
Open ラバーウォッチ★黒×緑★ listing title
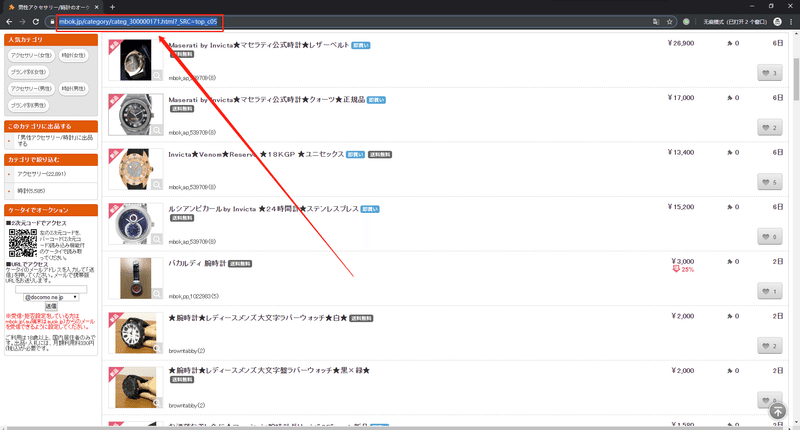point(269,370)
